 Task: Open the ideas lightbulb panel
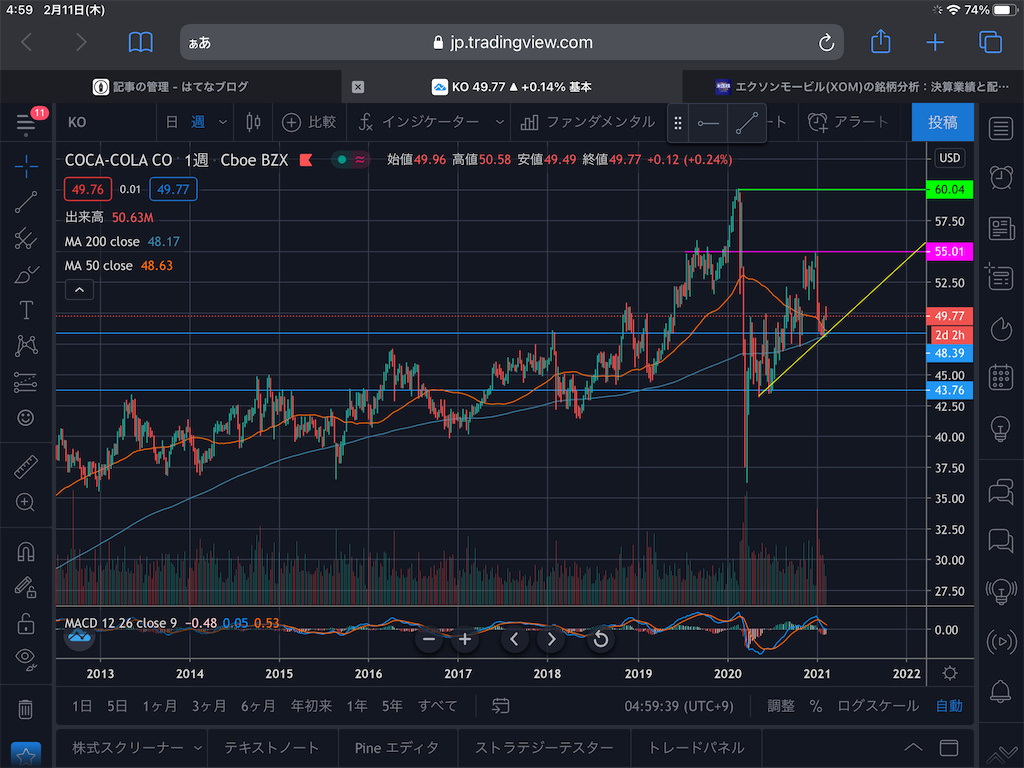(x=1000, y=429)
